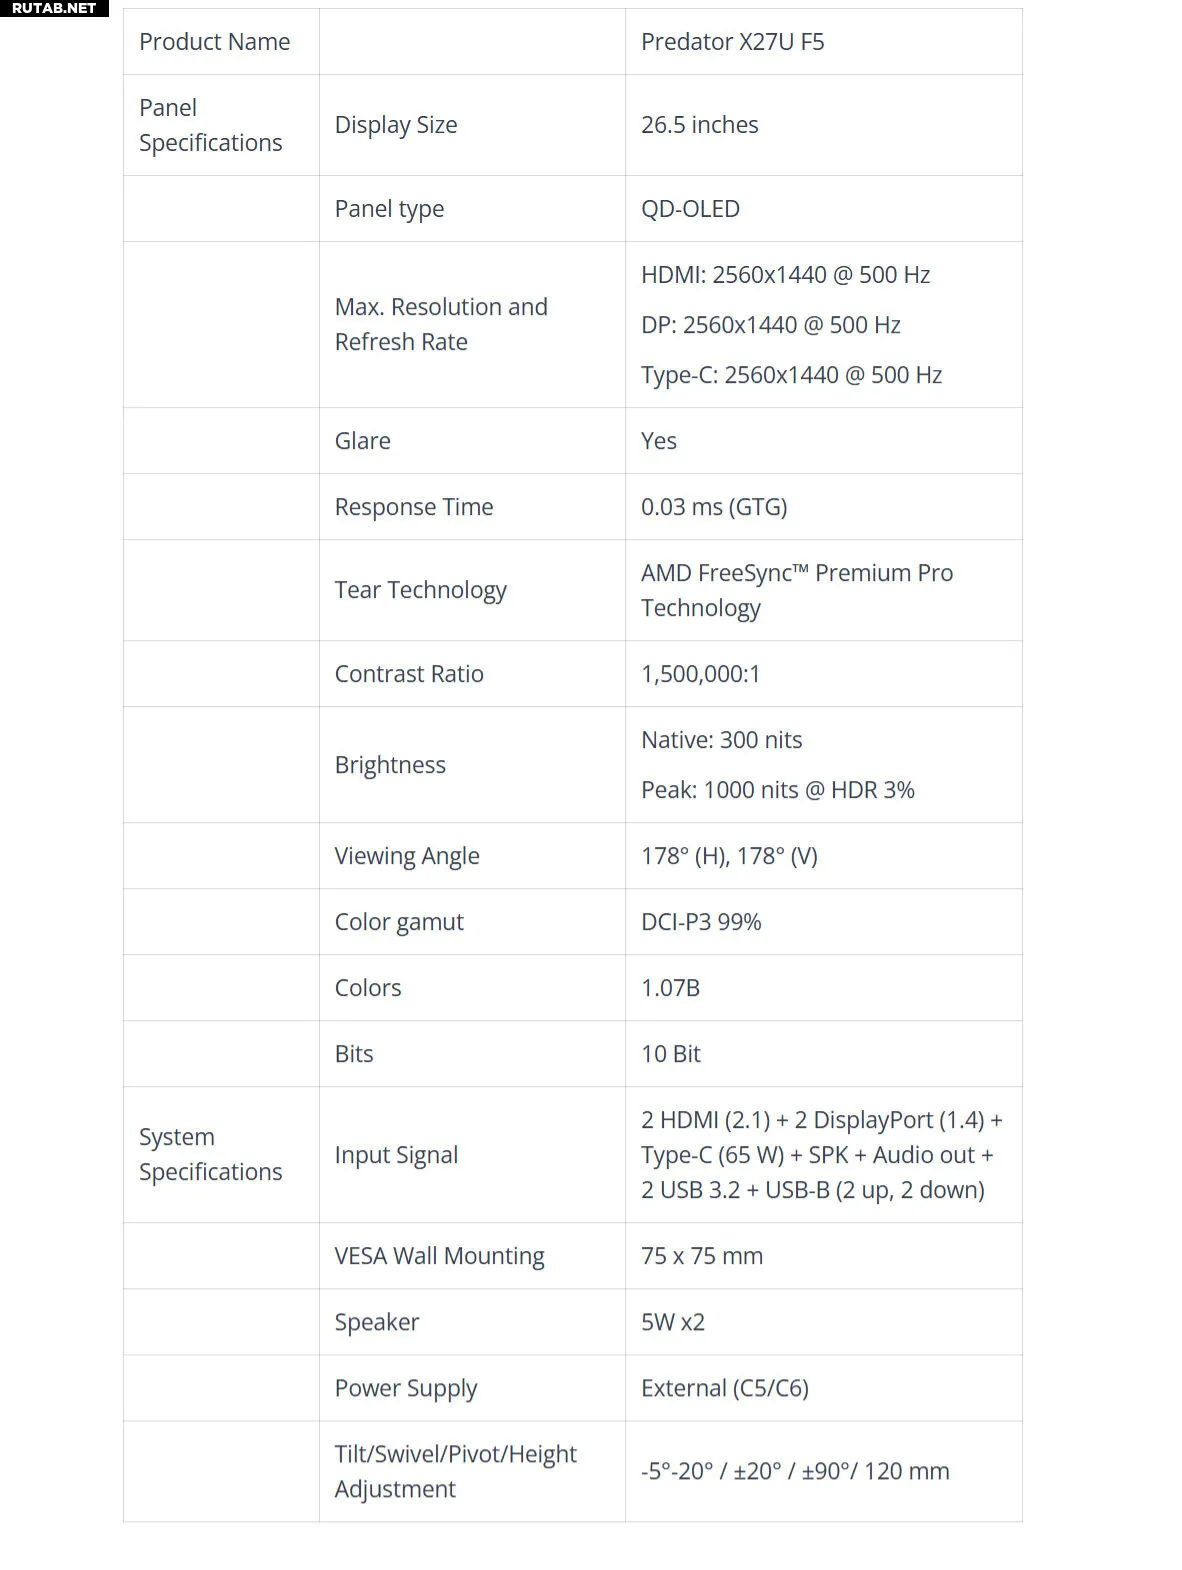Click the Type-C 2560x1440 @ 500 Hz line
The width and height of the screenshot is (1182, 1570).
click(791, 375)
